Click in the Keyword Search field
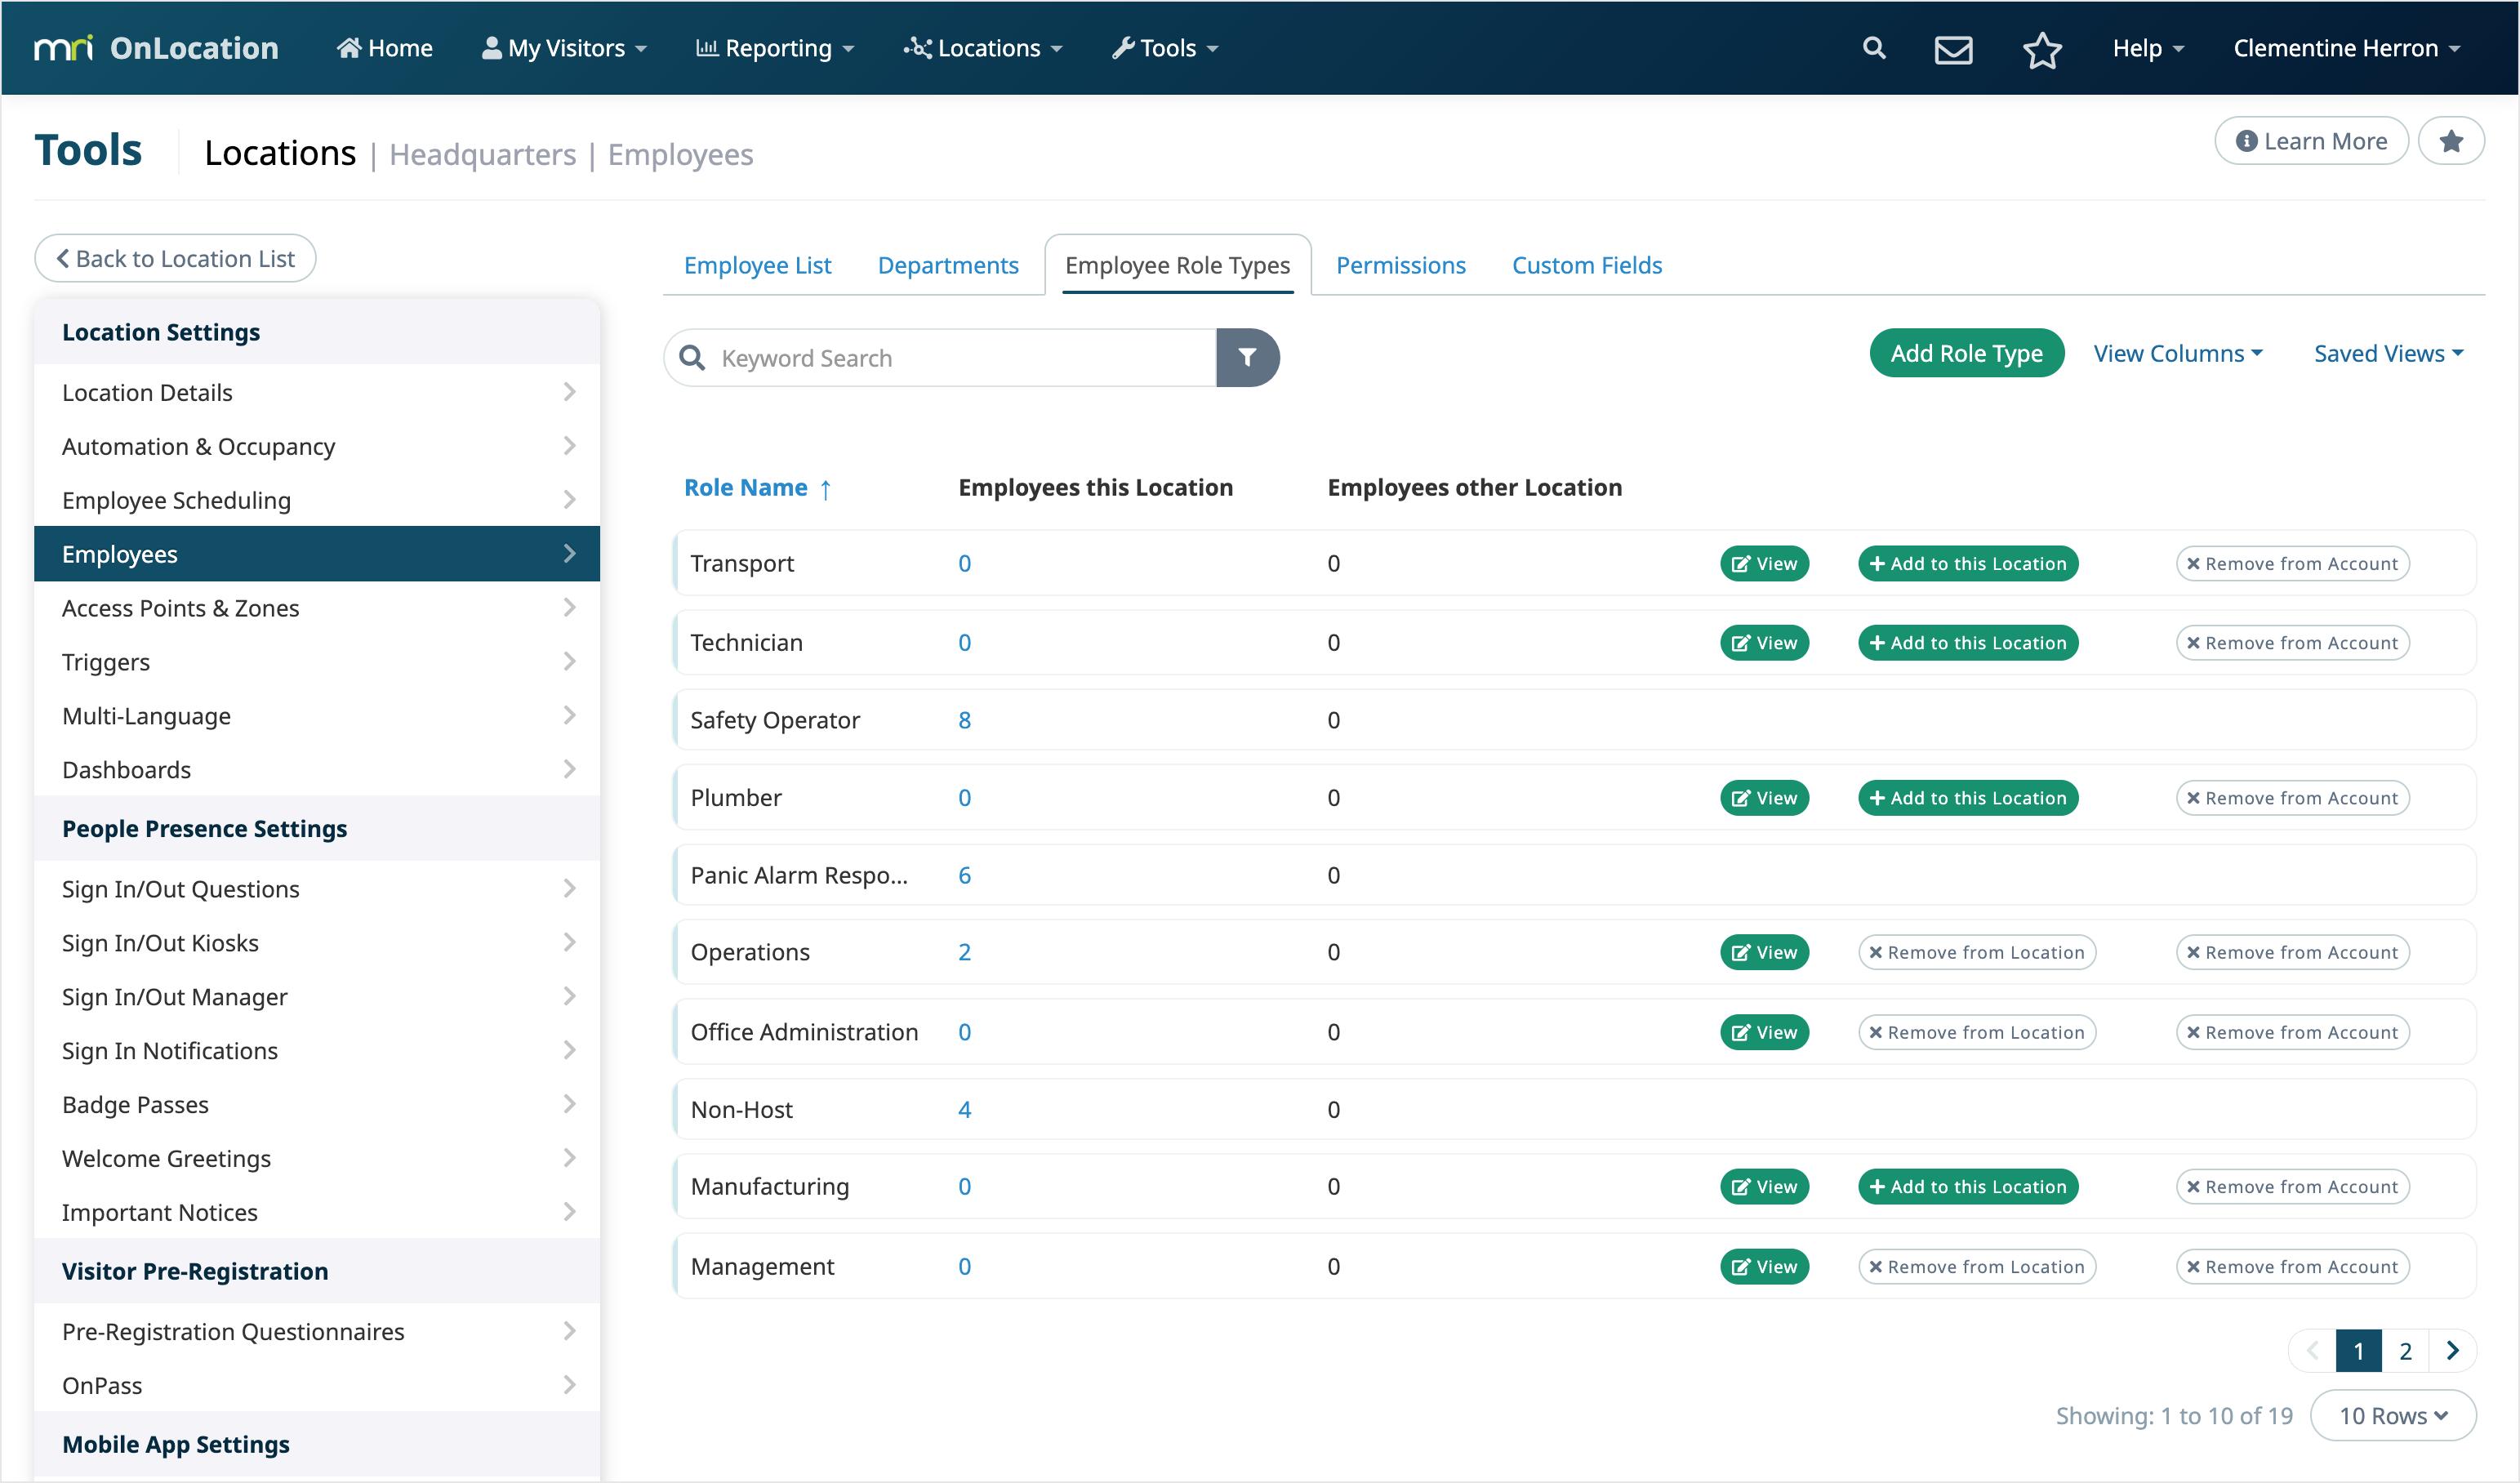This screenshot has width=2520, height=1483. point(960,358)
